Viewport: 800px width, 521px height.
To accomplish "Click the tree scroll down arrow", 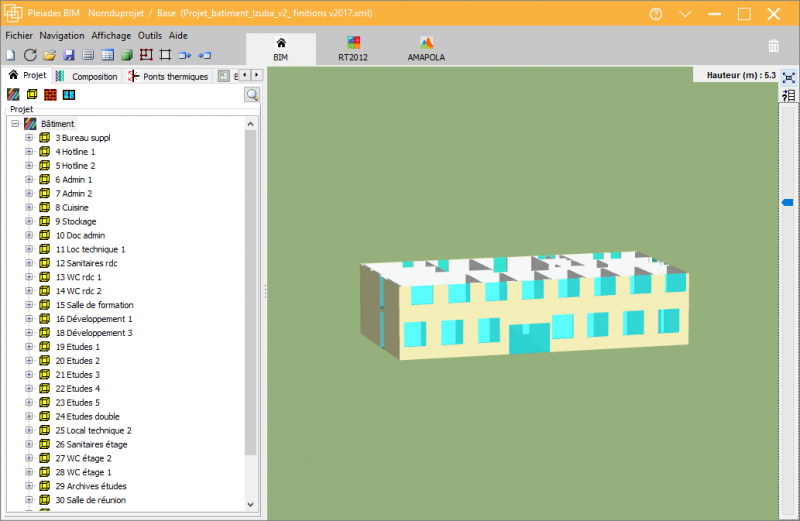I will [x=250, y=504].
